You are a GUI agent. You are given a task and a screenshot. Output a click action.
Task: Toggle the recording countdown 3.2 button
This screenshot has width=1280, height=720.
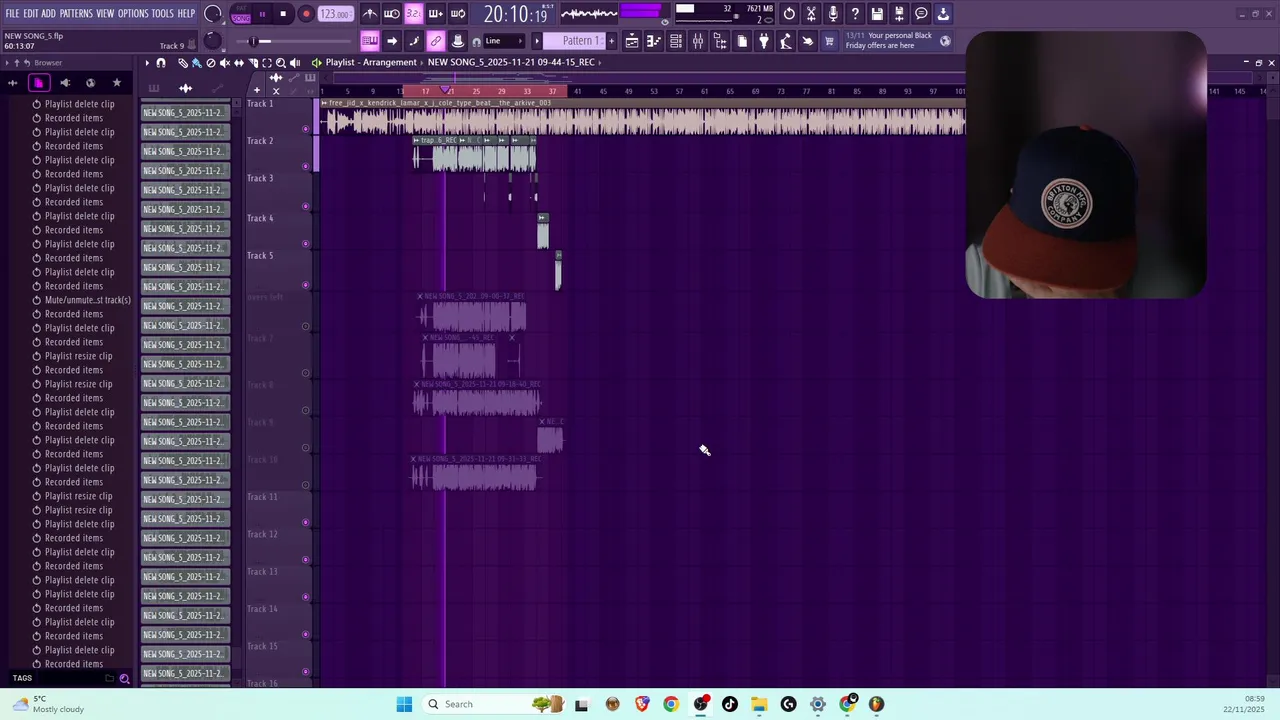tap(413, 14)
